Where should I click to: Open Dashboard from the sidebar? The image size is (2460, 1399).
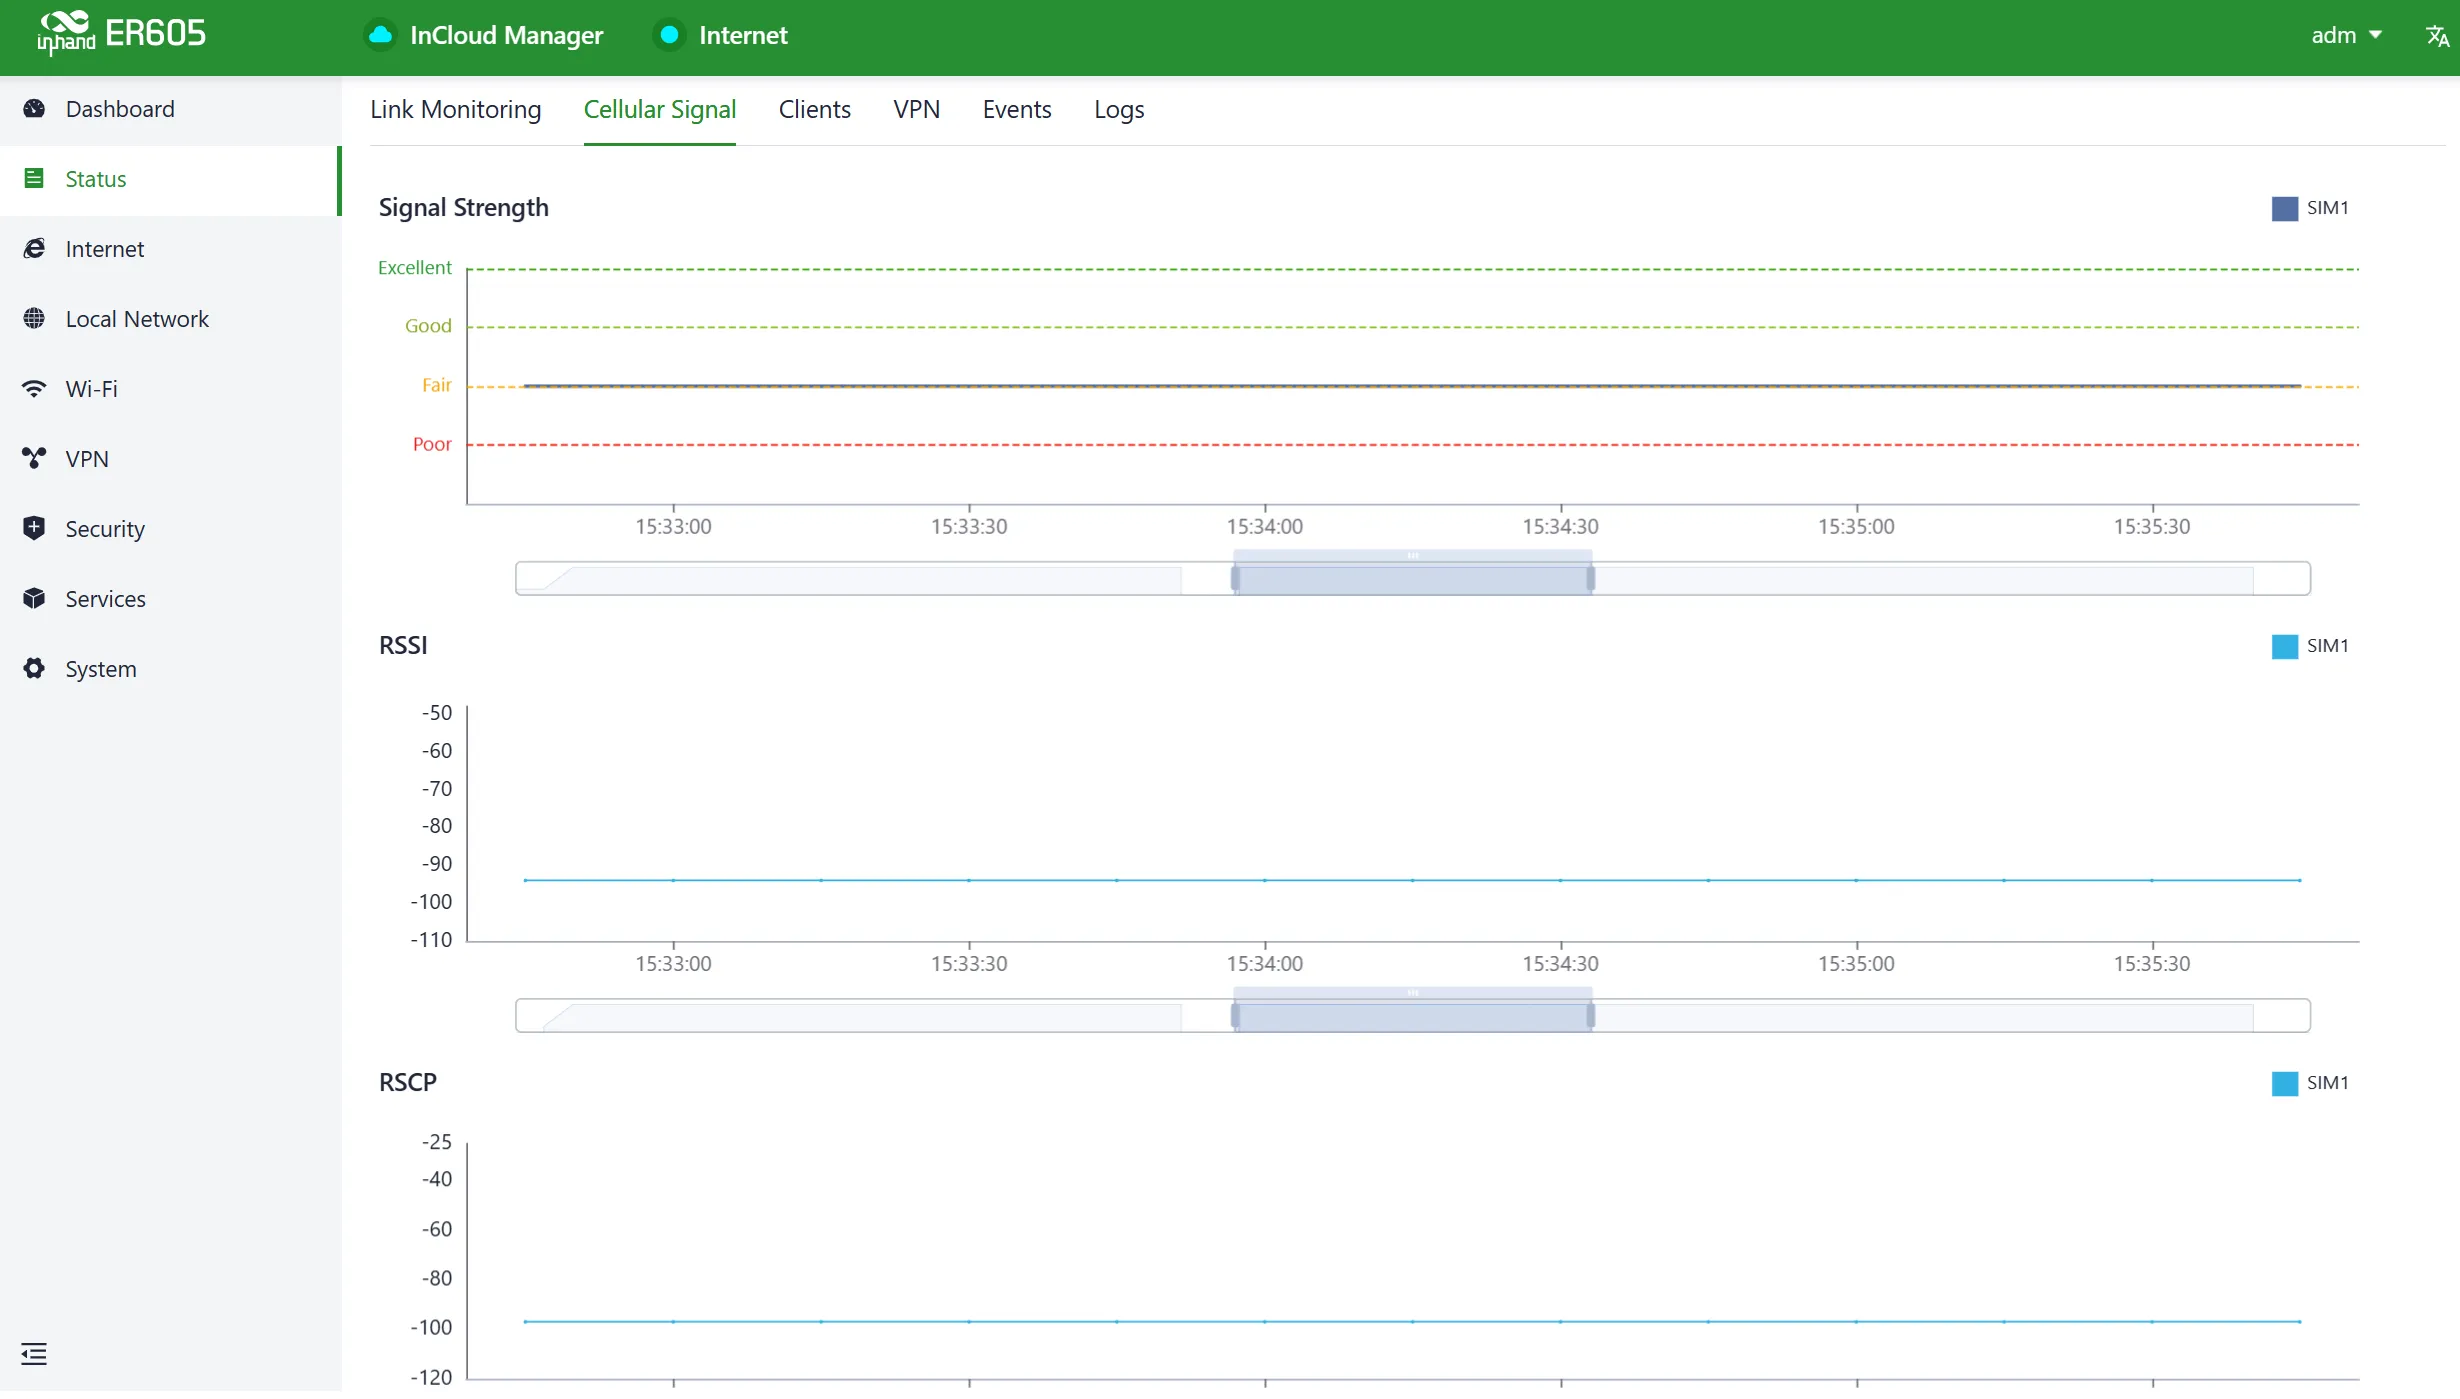170,109
